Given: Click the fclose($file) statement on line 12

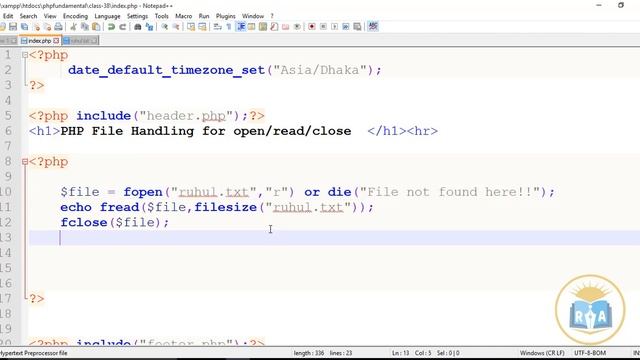Looking at the screenshot, I should point(114,223).
